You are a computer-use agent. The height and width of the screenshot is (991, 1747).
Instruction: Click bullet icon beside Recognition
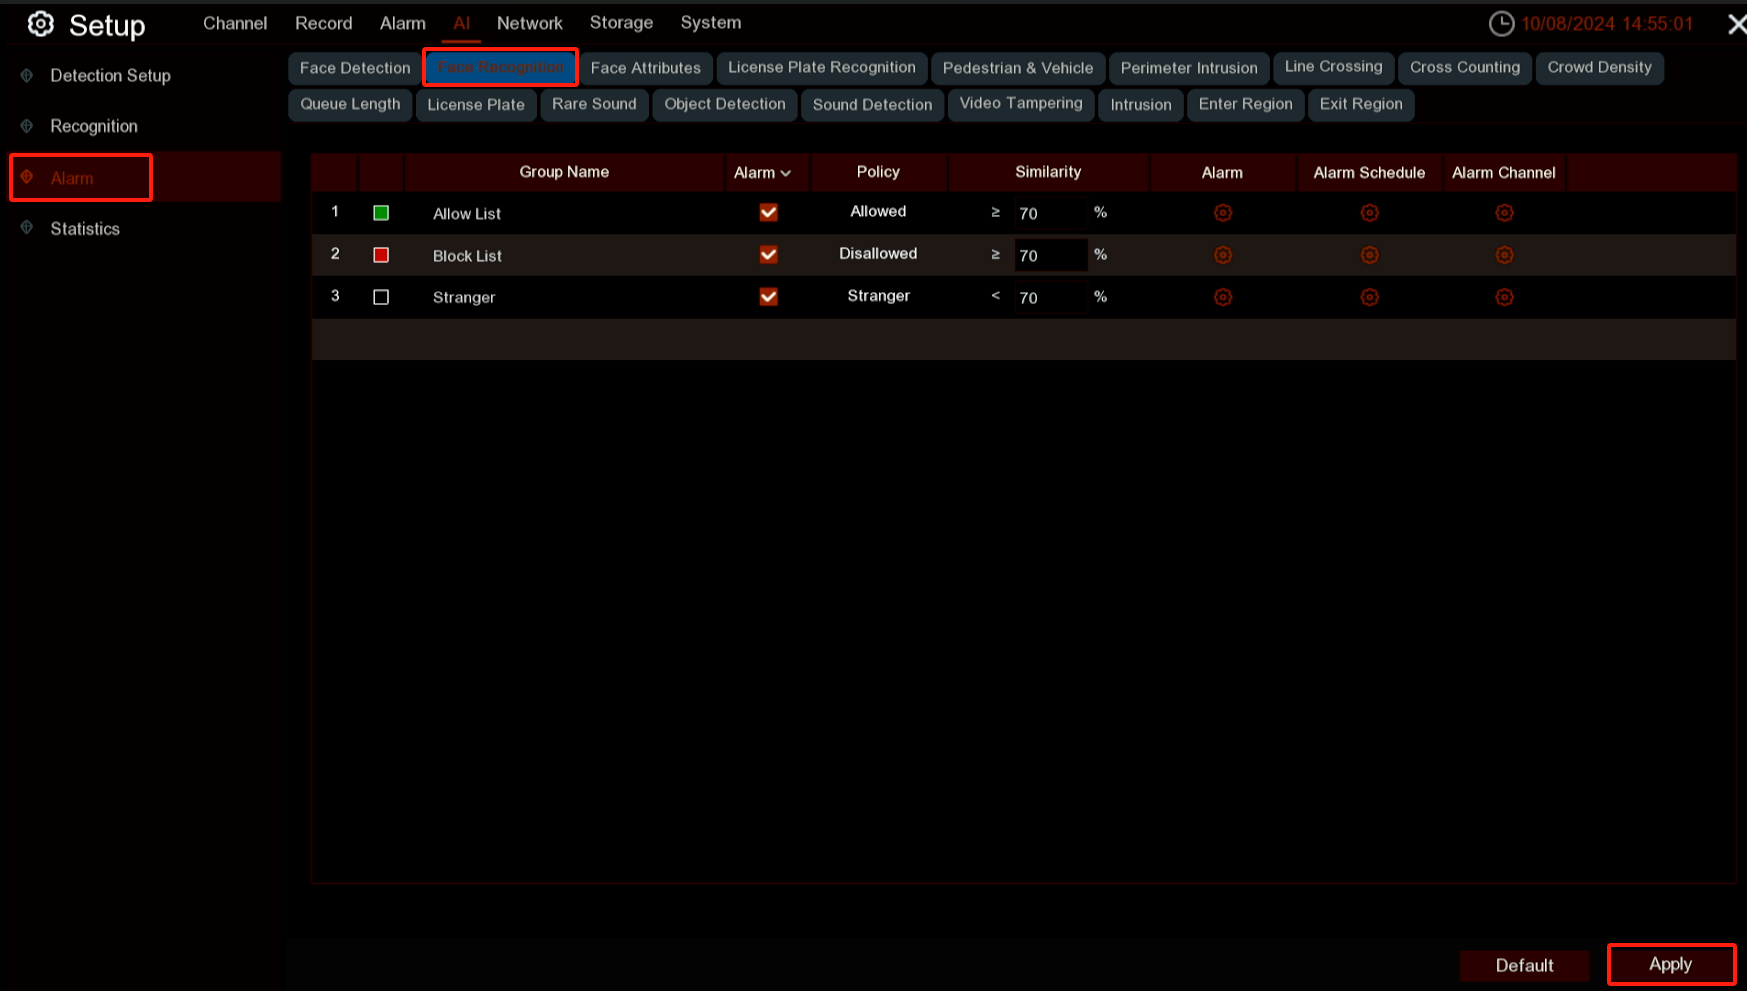pos(27,126)
